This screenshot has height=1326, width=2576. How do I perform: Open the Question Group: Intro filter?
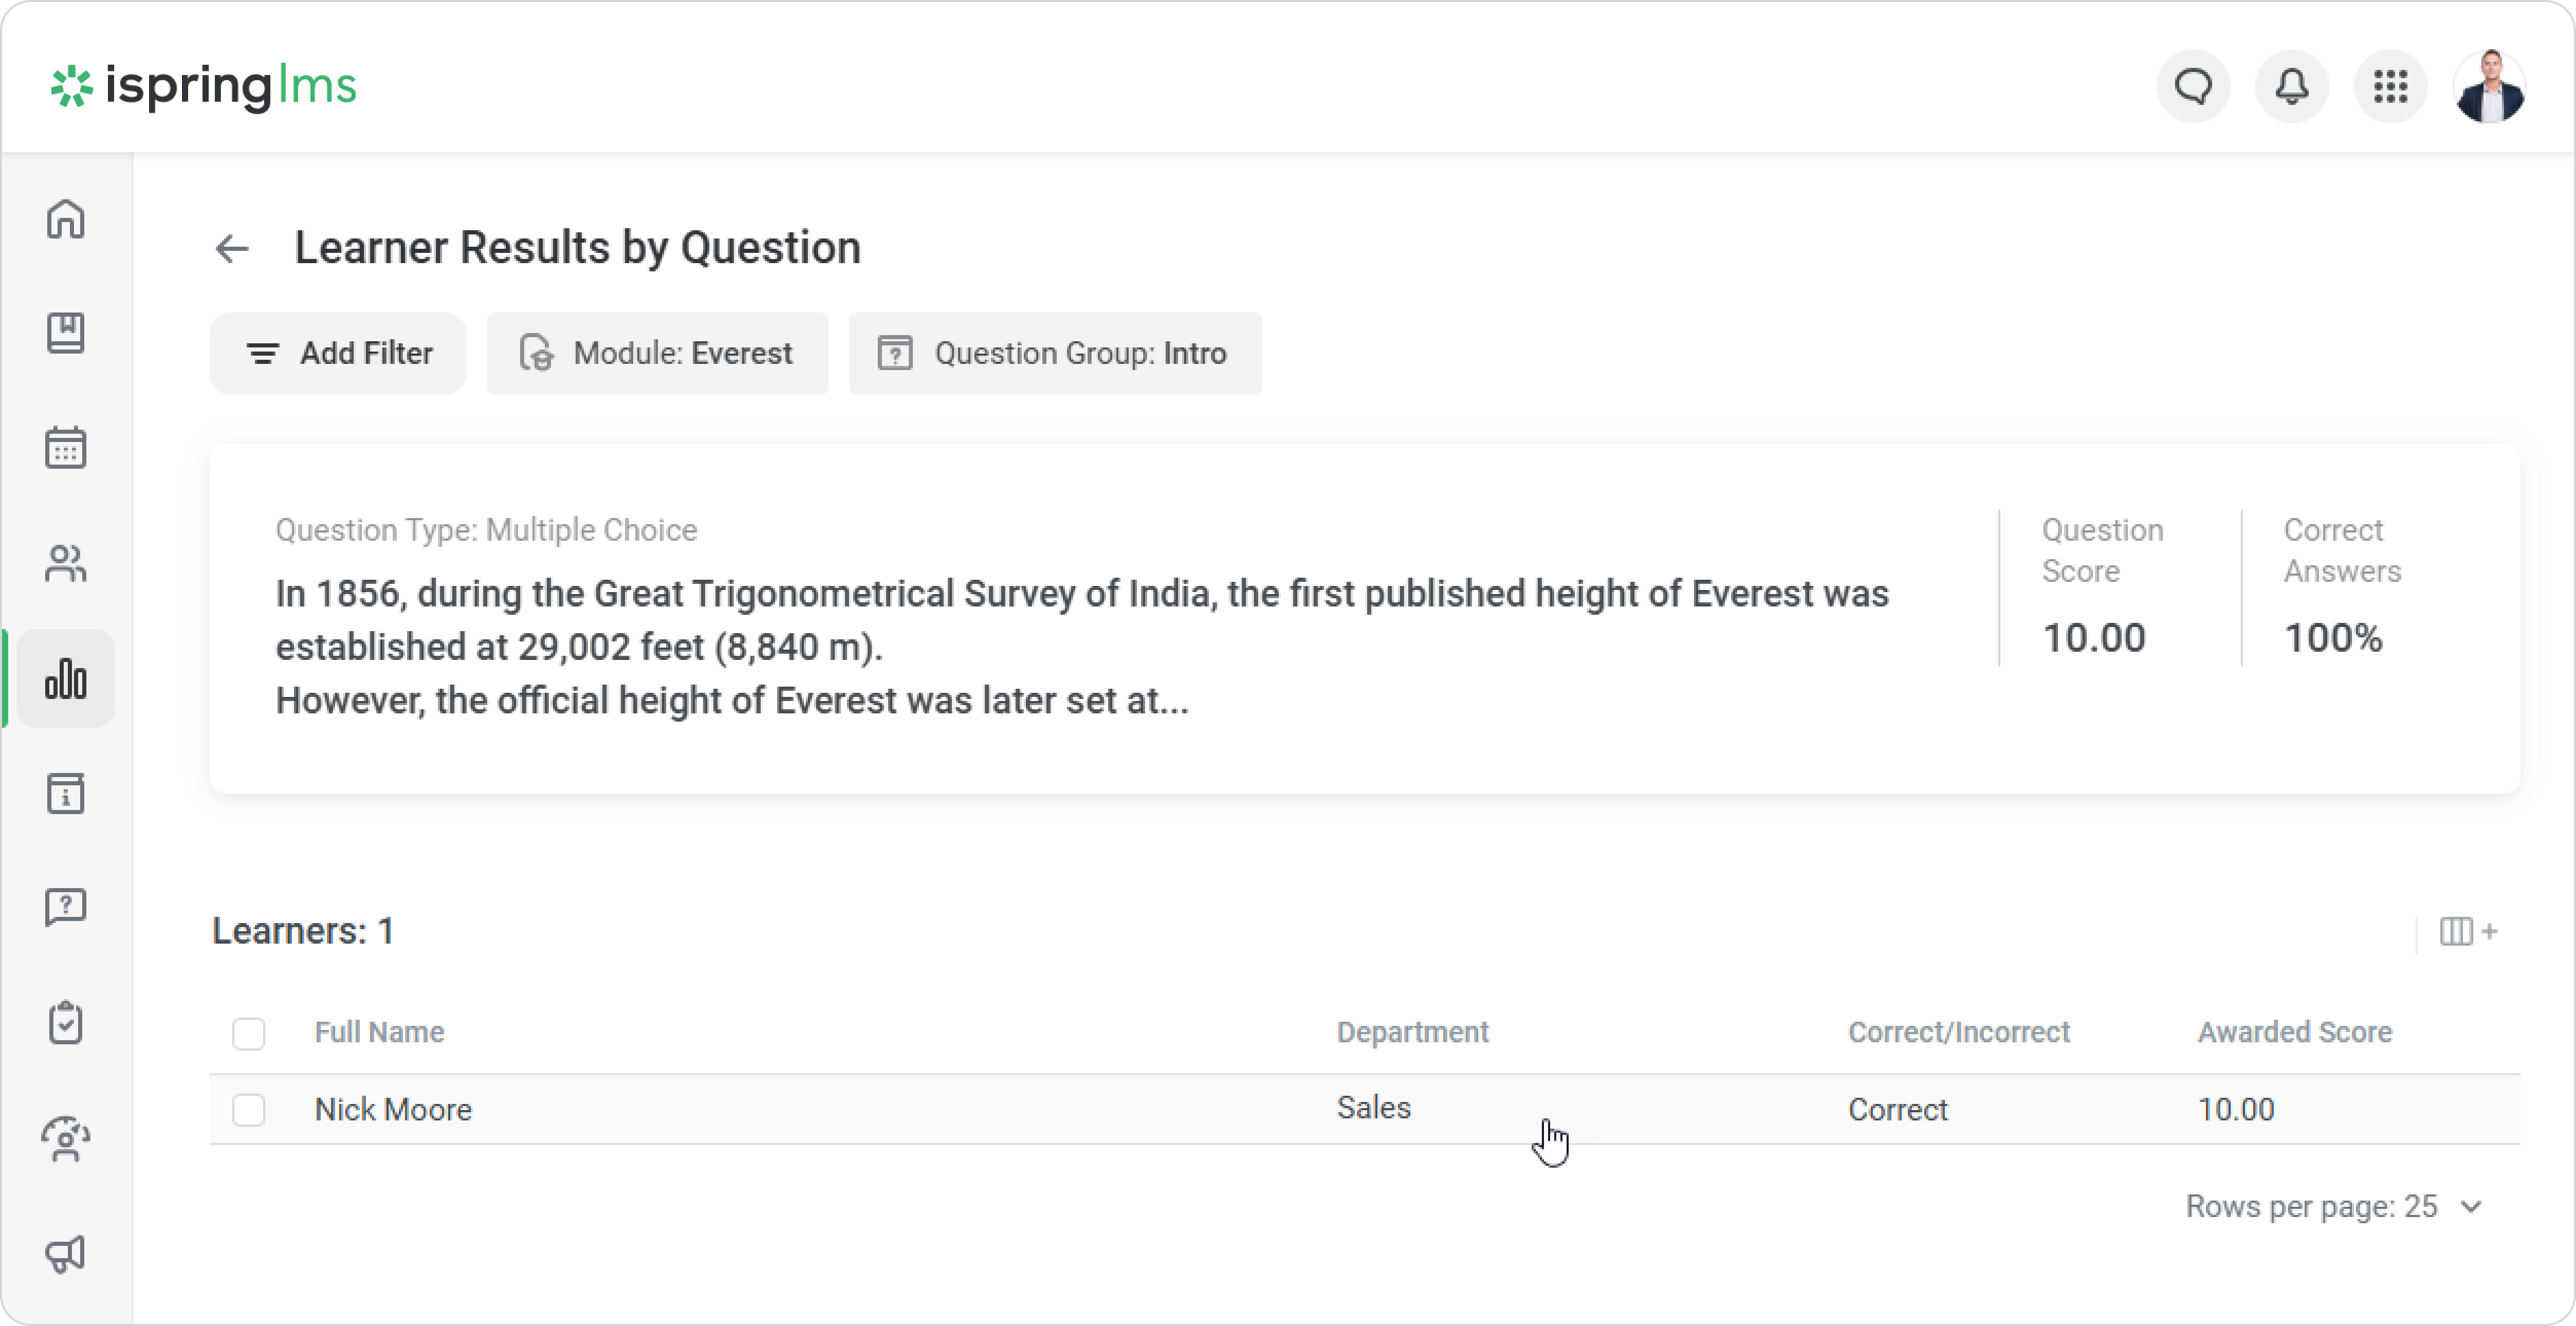(x=1055, y=354)
